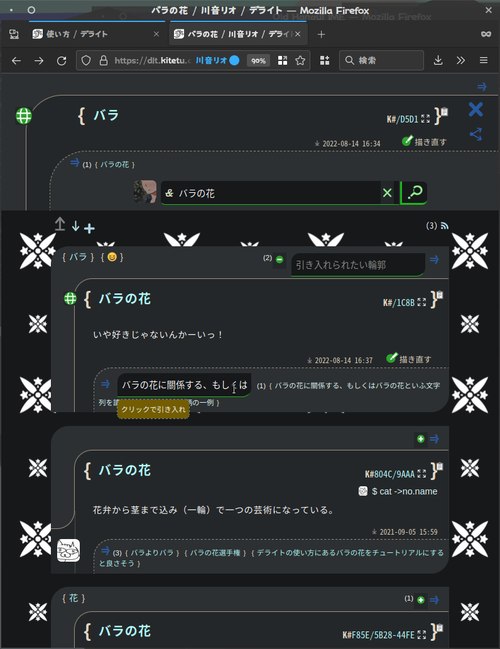
Task: Click the RSS feed icon next to (3)
Action: point(445,226)
